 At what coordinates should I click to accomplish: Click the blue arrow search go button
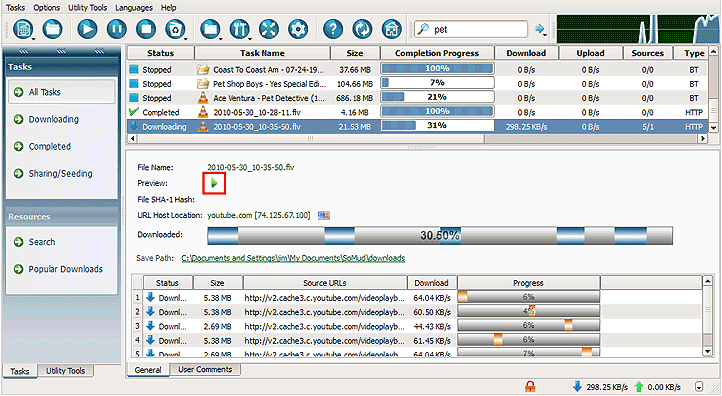[x=539, y=29]
